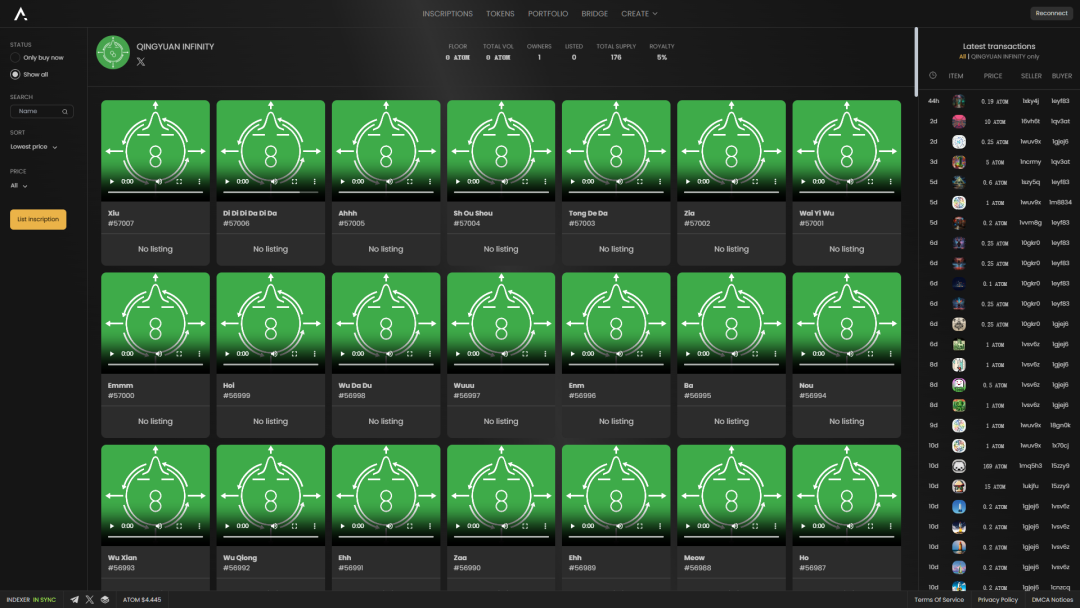
Task: Open the INSCRIPTIONS tab
Action: 448,14
